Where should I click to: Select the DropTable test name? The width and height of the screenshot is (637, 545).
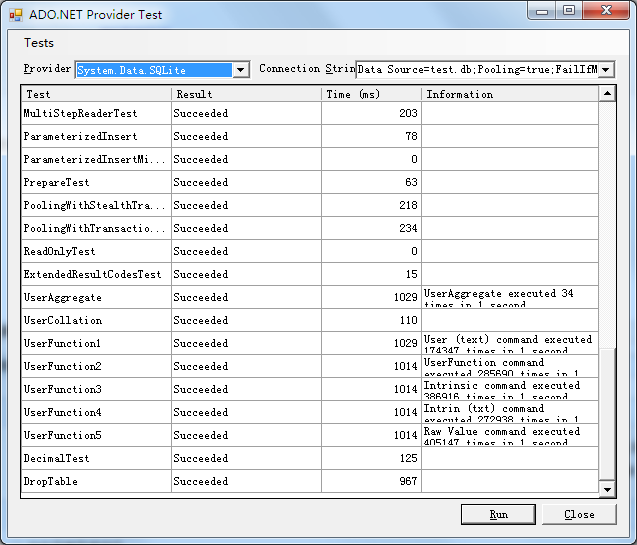coord(50,482)
